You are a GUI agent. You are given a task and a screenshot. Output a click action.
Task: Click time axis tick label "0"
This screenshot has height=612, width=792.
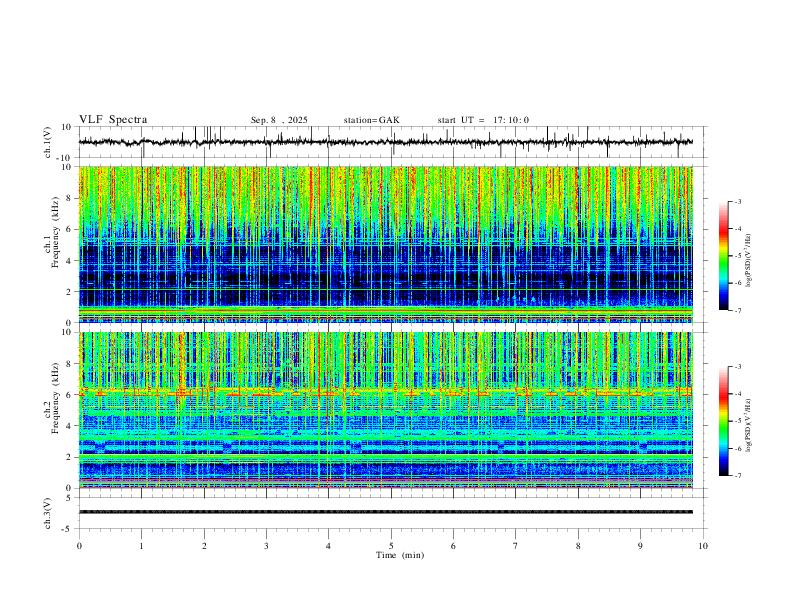pyautogui.click(x=79, y=546)
